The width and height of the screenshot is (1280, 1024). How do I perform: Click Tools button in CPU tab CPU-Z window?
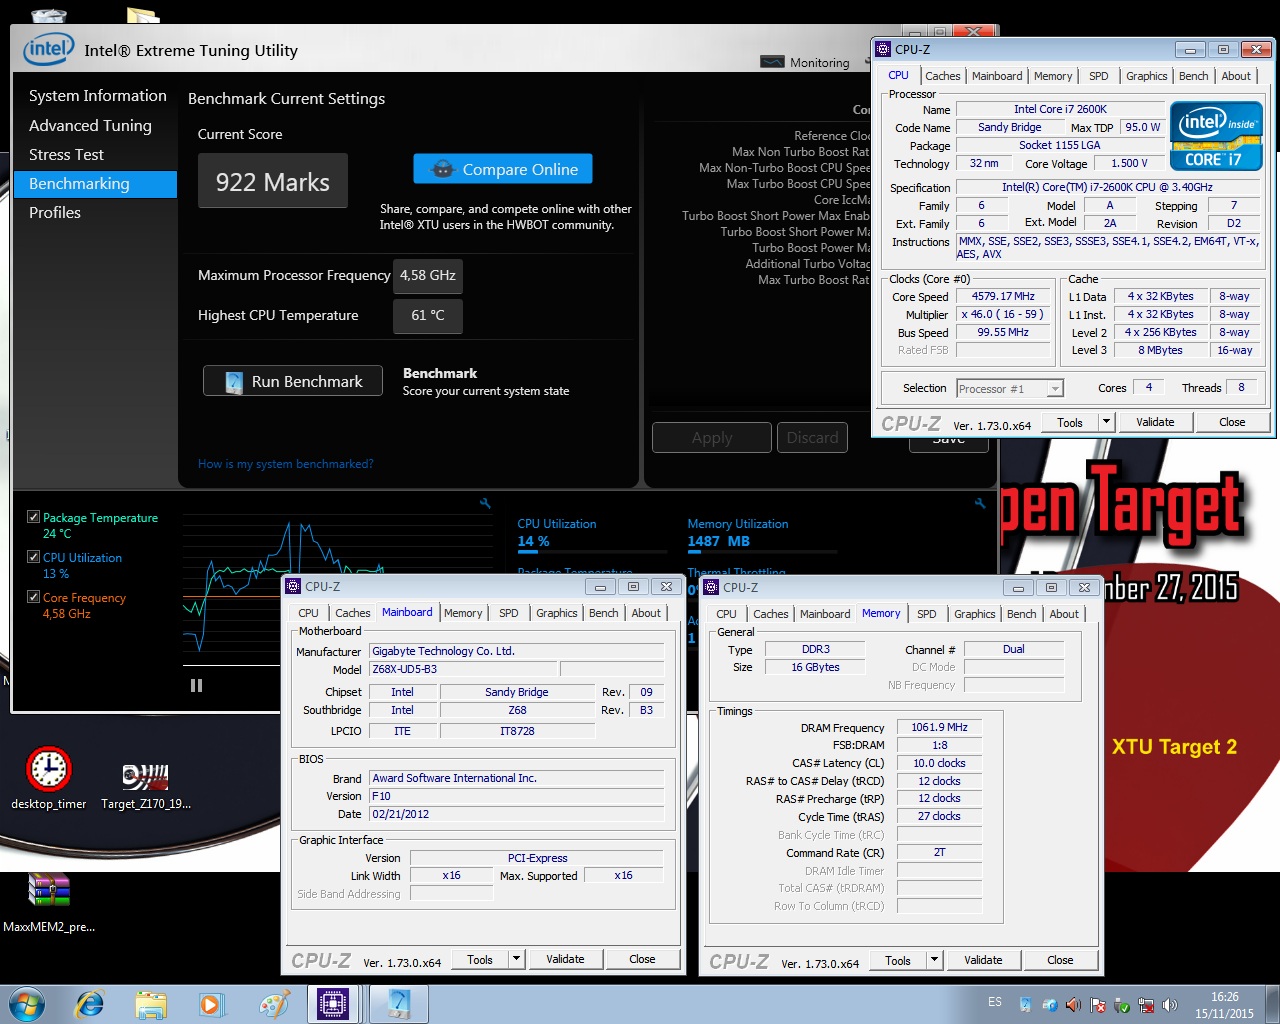(x=1070, y=422)
